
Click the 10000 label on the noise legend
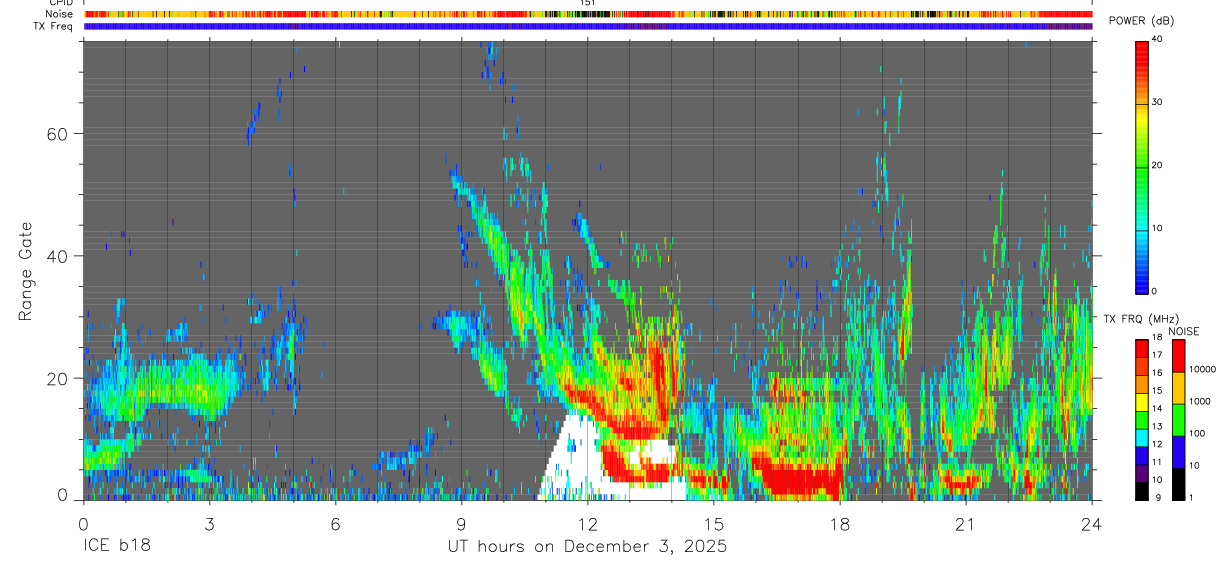click(x=1201, y=369)
